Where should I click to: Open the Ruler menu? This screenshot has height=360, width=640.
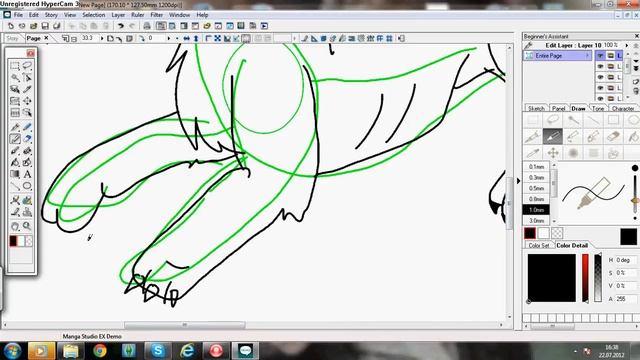tap(138, 15)
